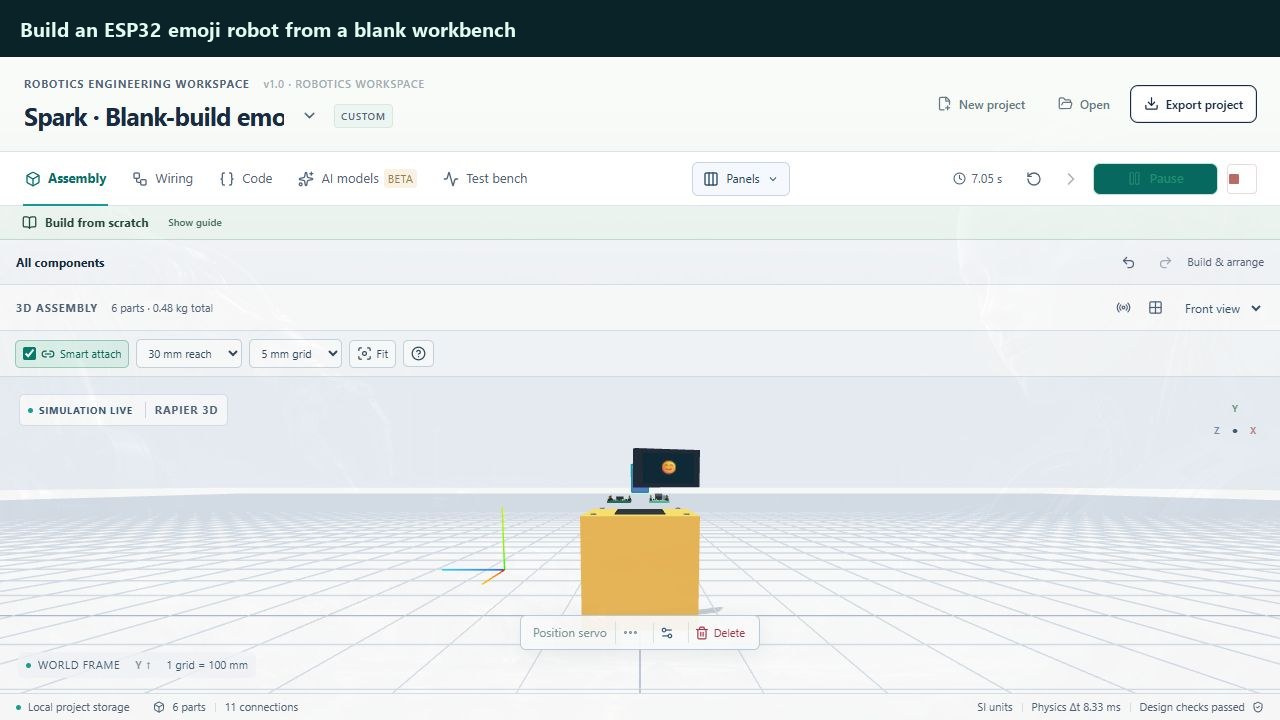Screen dimensions: 1280x720
Task: Switch to the Assembly tab
Action: pos(66,179)
